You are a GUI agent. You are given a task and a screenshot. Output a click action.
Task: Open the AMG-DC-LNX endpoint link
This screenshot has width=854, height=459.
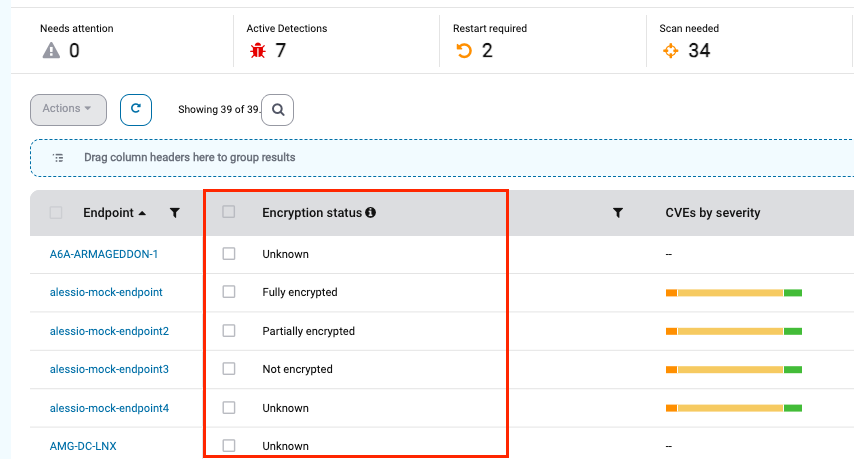point(83,446)
